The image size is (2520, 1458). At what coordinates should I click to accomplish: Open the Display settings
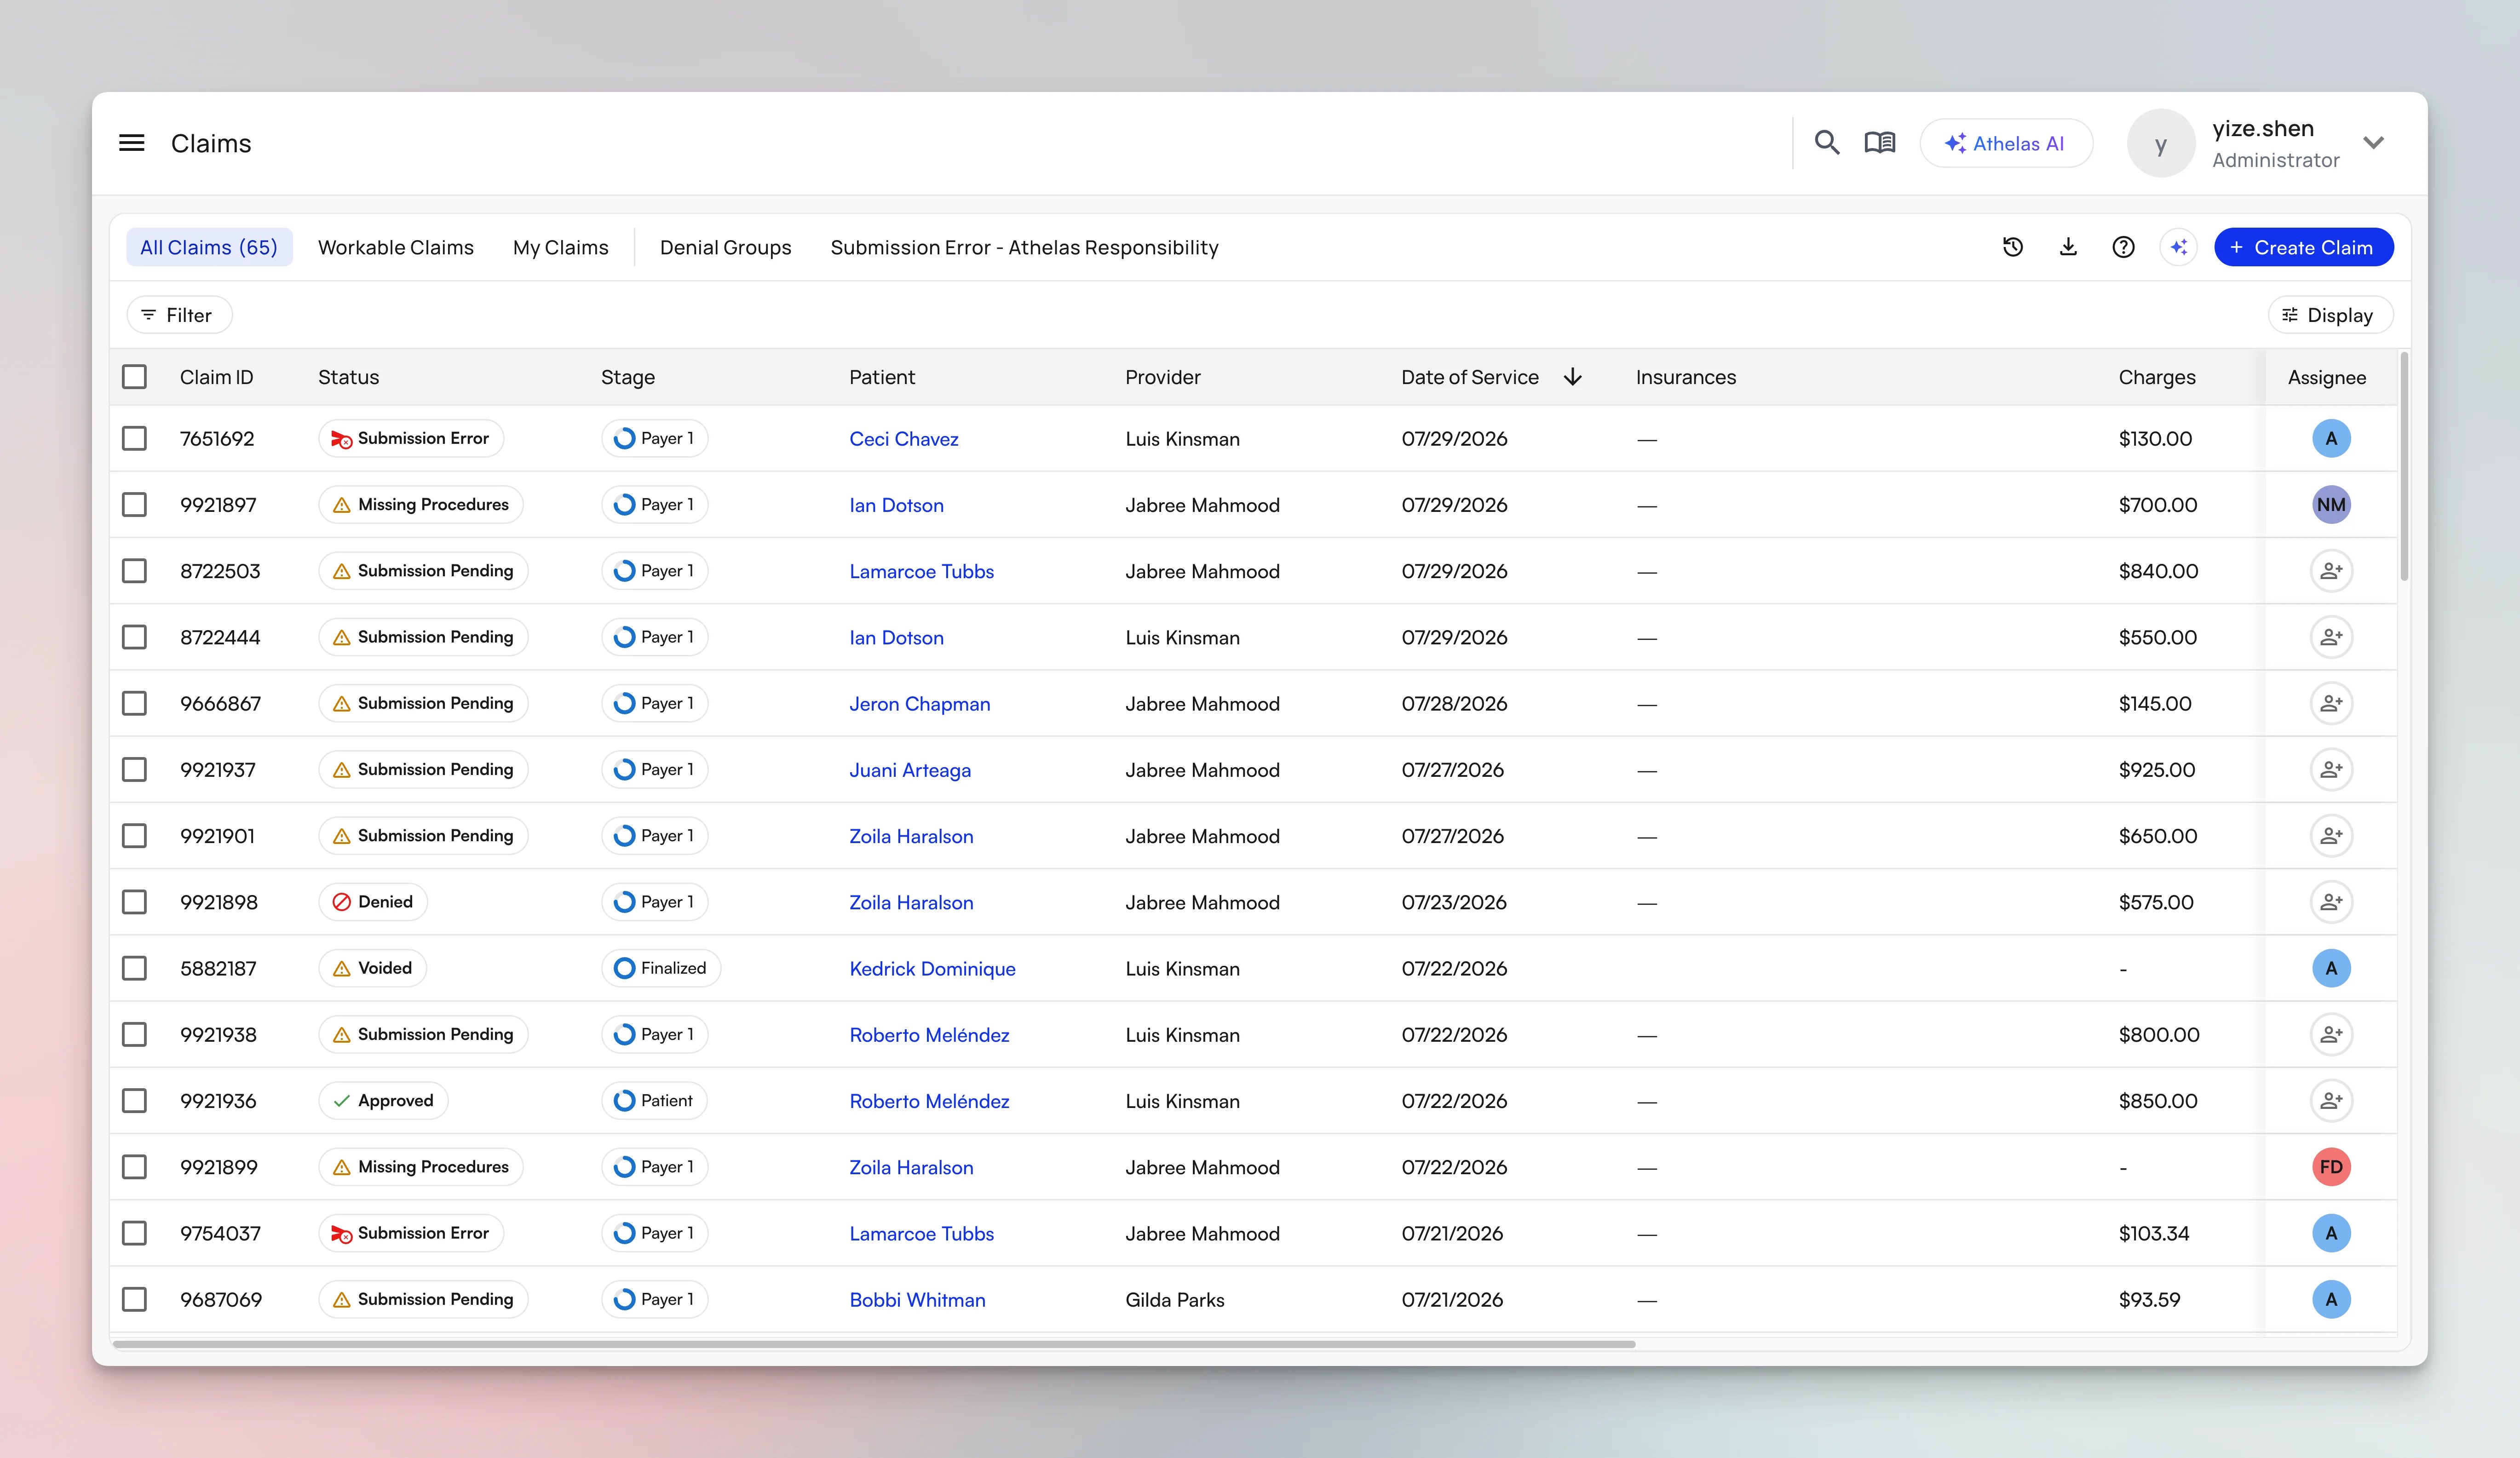click(x=2330, y=315)
